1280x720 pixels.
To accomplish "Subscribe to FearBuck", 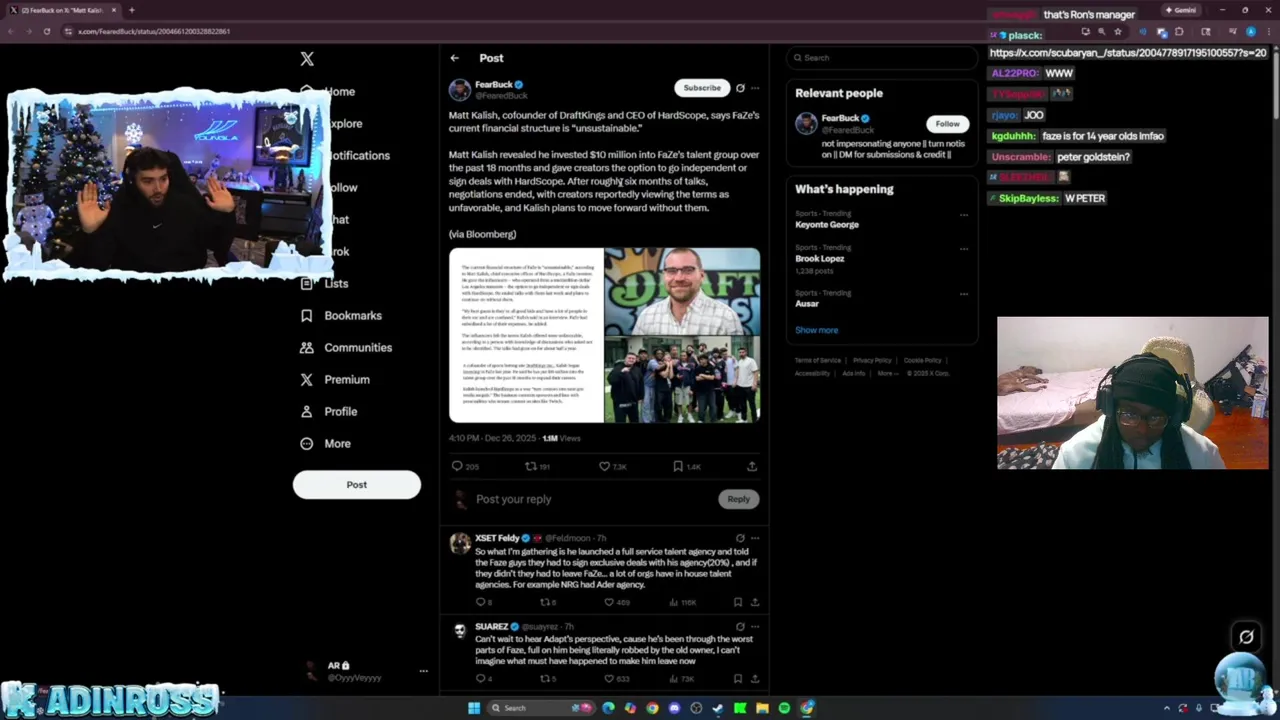I will click(702, 88).
